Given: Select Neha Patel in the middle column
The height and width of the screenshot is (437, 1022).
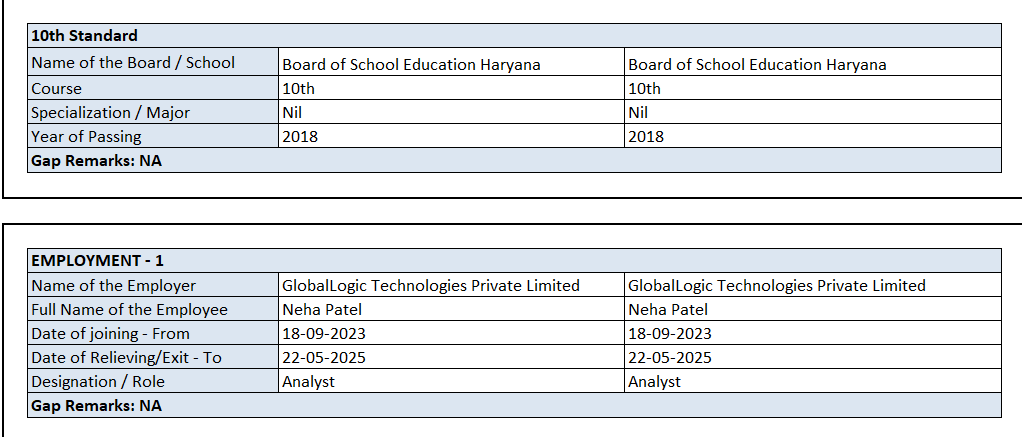Looking at the screenshot, I should pos(322,309).
